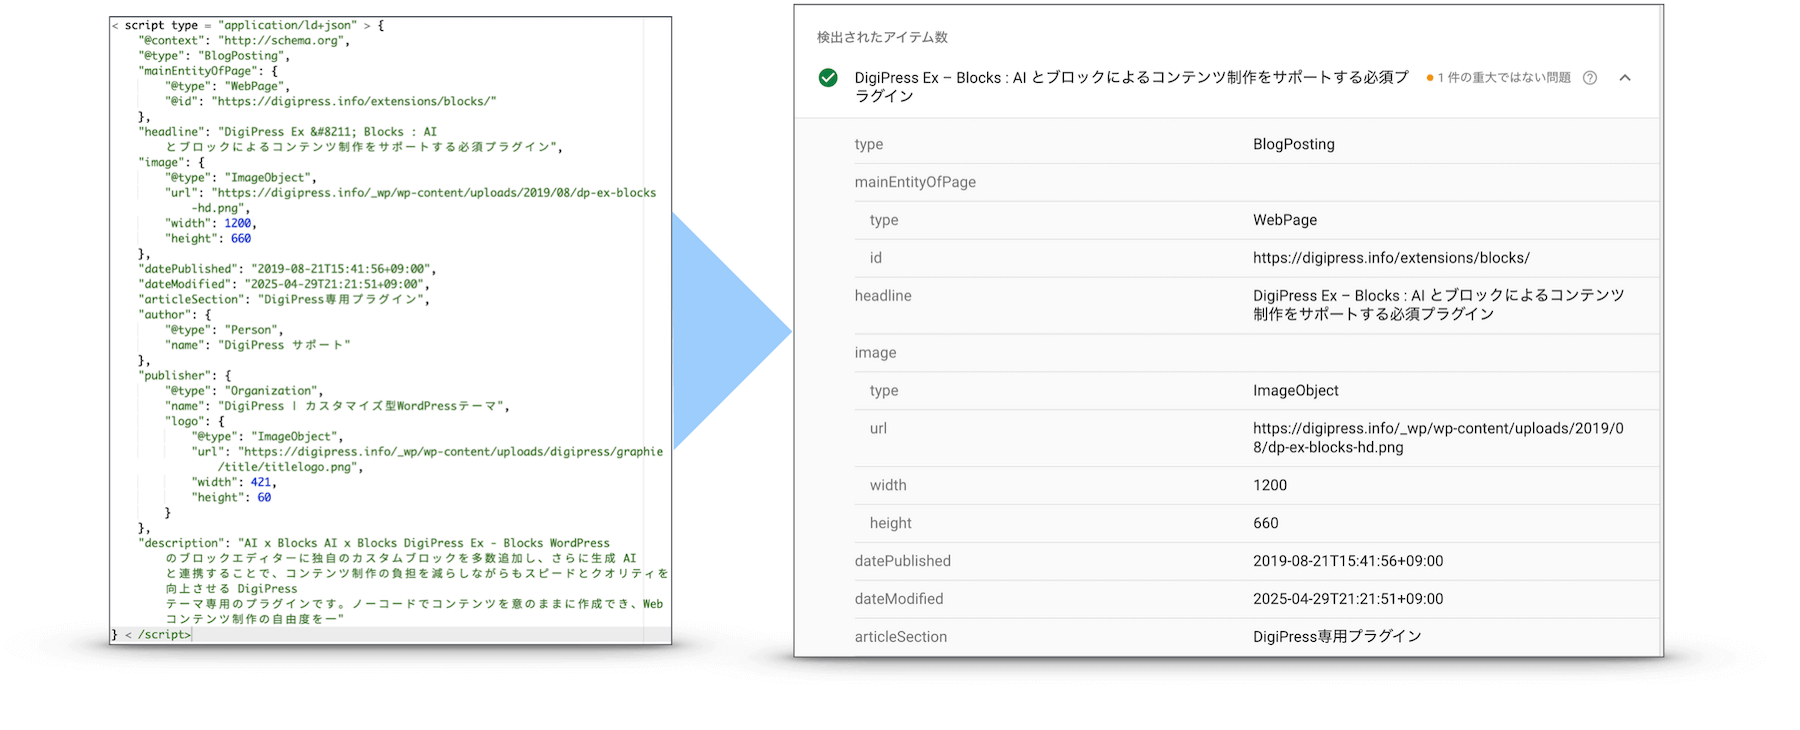Select the height value 660 in results
The image size is (1800, 730).
(x=1266, y=523)
